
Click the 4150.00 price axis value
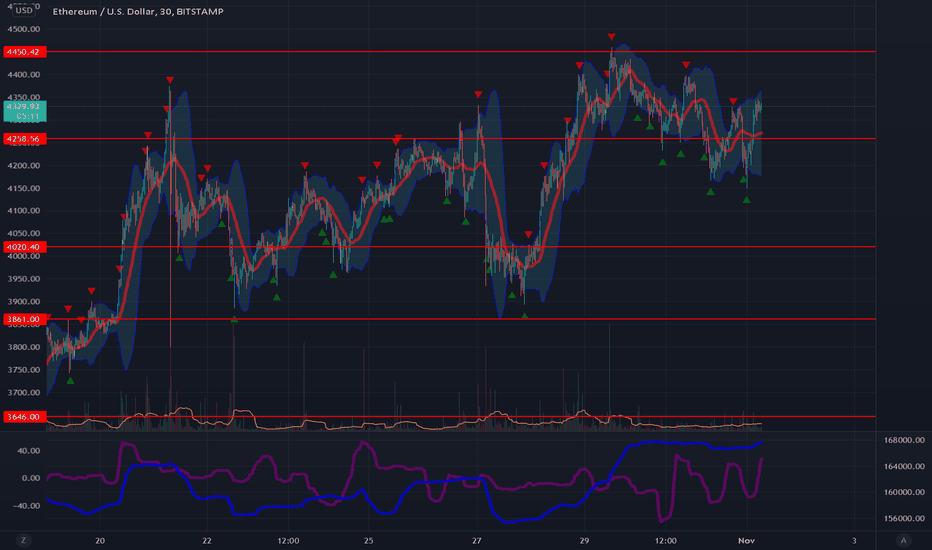(x=24, y=188)
